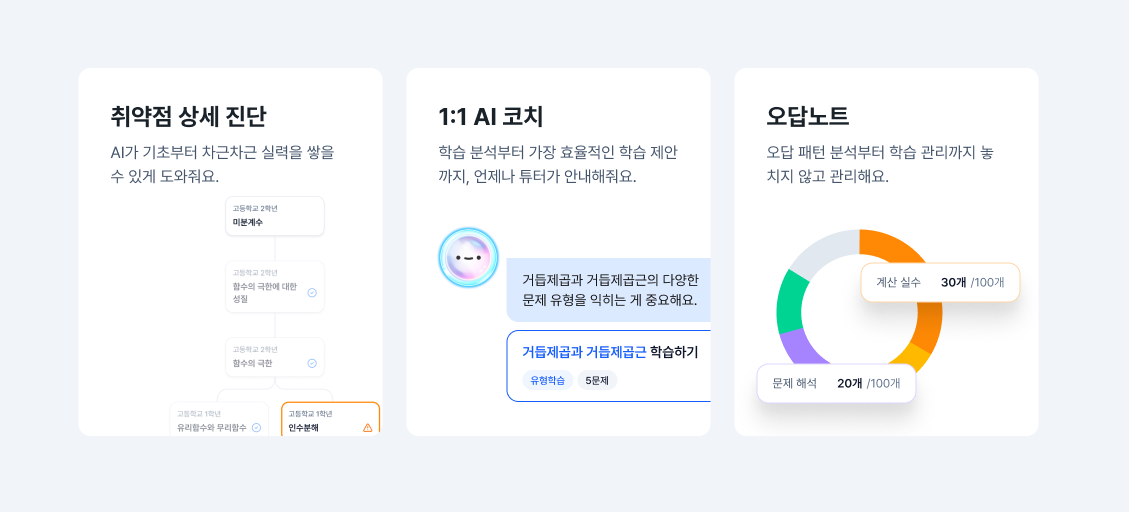Image resolution: width=1129 pixels, height=512 pixels.
Task: Click the 계산 실수 30개 tooltip
Action: tap(940, 282)
